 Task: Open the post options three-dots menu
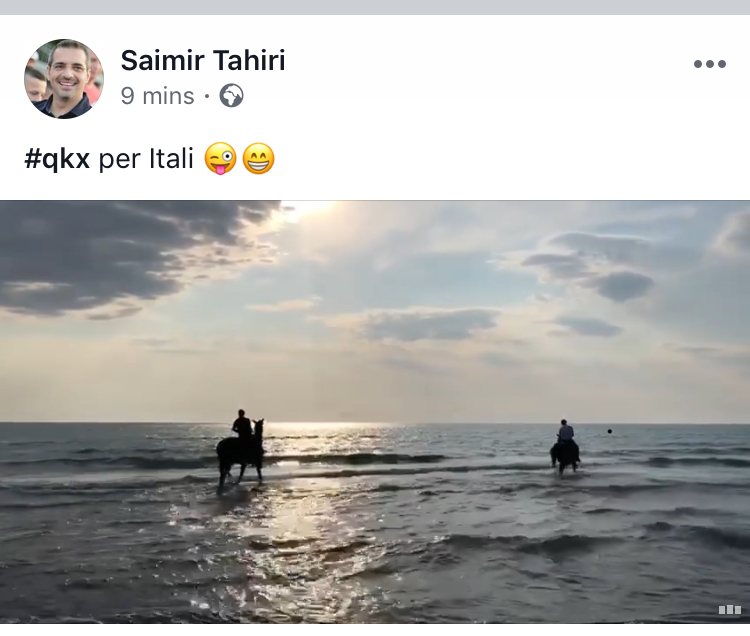coord(709,64)
